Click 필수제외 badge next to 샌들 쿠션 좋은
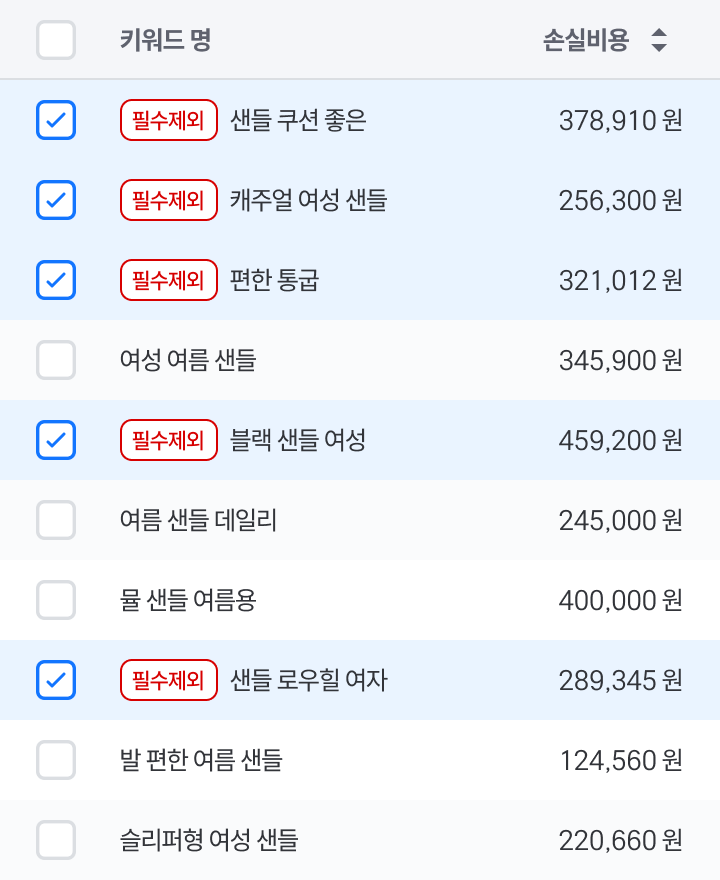 tap(169, 120)
